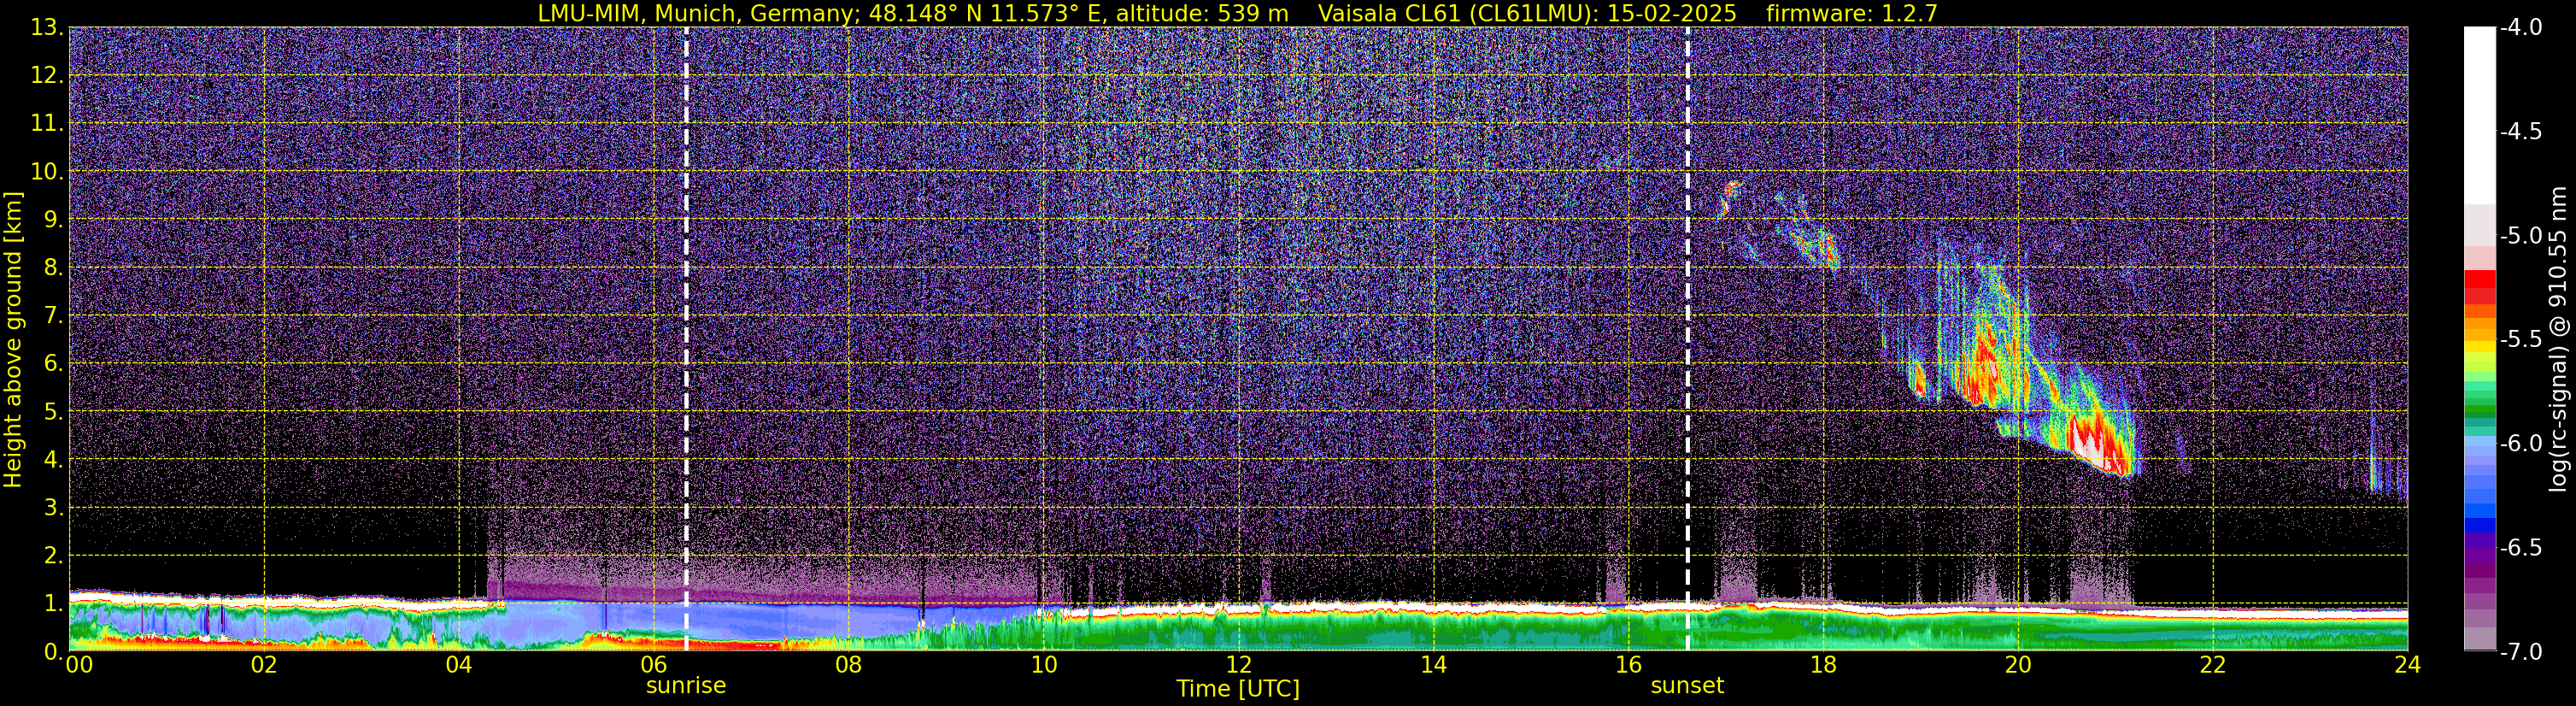
Task: Click the time axis tick label "12"
Action: [x=1238, y=664]
